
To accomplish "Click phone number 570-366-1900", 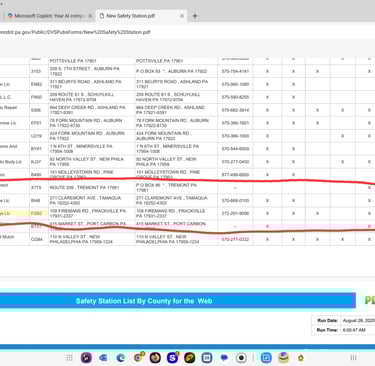I will pos(235,136).
